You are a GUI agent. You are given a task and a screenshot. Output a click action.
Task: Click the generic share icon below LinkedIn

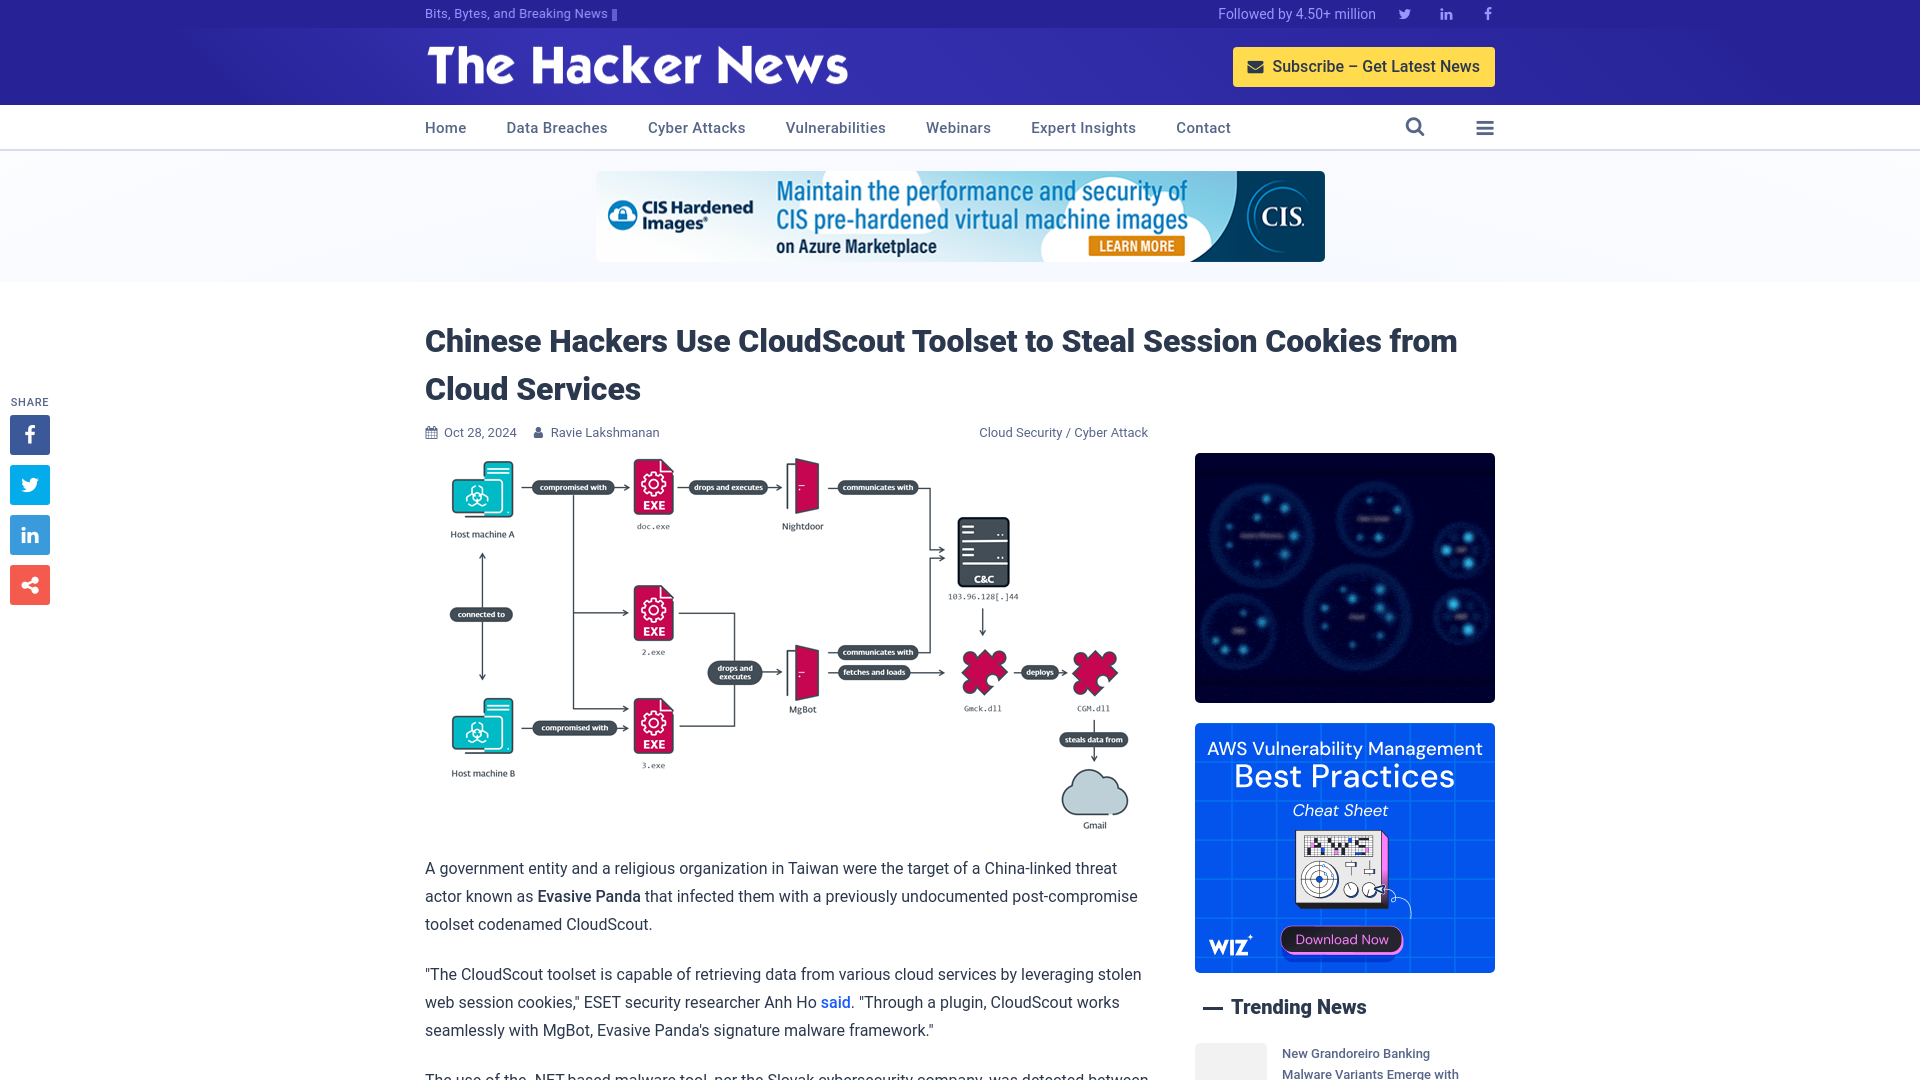(29, 584)
